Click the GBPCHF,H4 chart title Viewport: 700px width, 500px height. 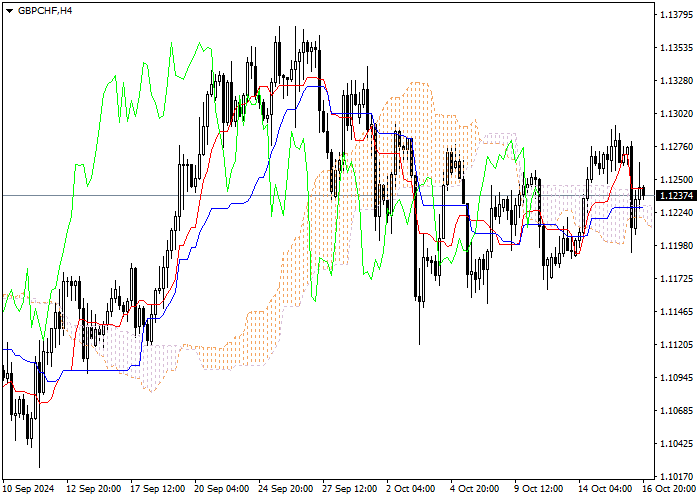coord(45,11)
